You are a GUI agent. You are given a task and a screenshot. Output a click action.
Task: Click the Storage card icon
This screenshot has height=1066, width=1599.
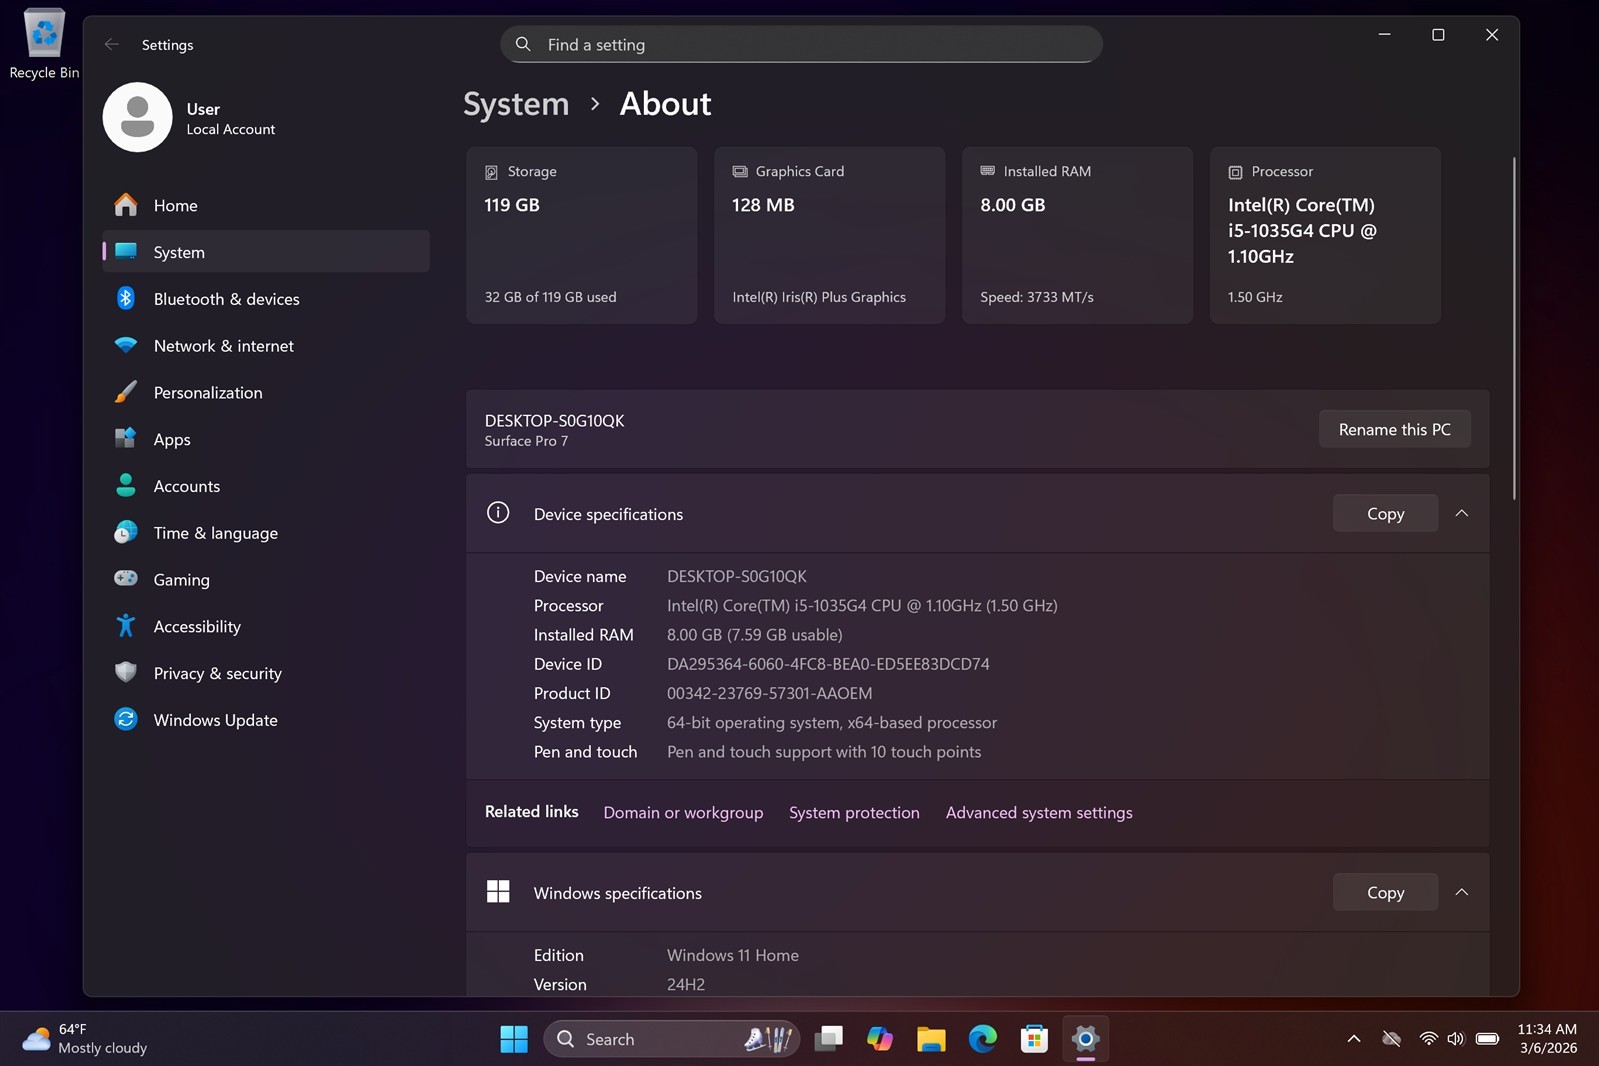pos(491,172)
